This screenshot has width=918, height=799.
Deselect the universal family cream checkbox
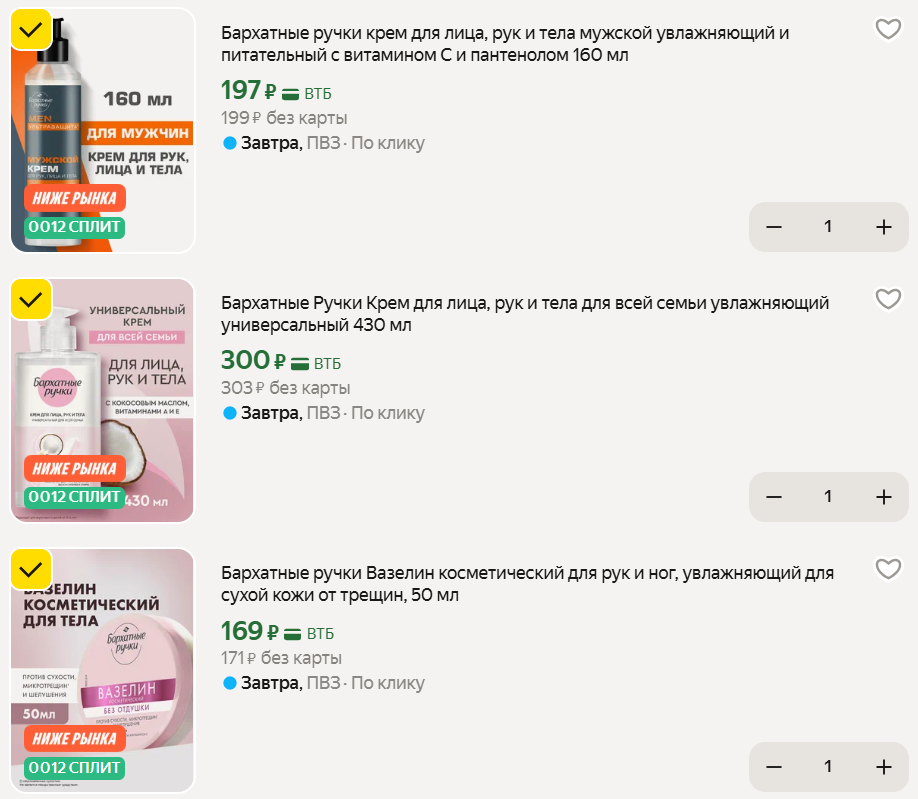(x=32, y=299)
